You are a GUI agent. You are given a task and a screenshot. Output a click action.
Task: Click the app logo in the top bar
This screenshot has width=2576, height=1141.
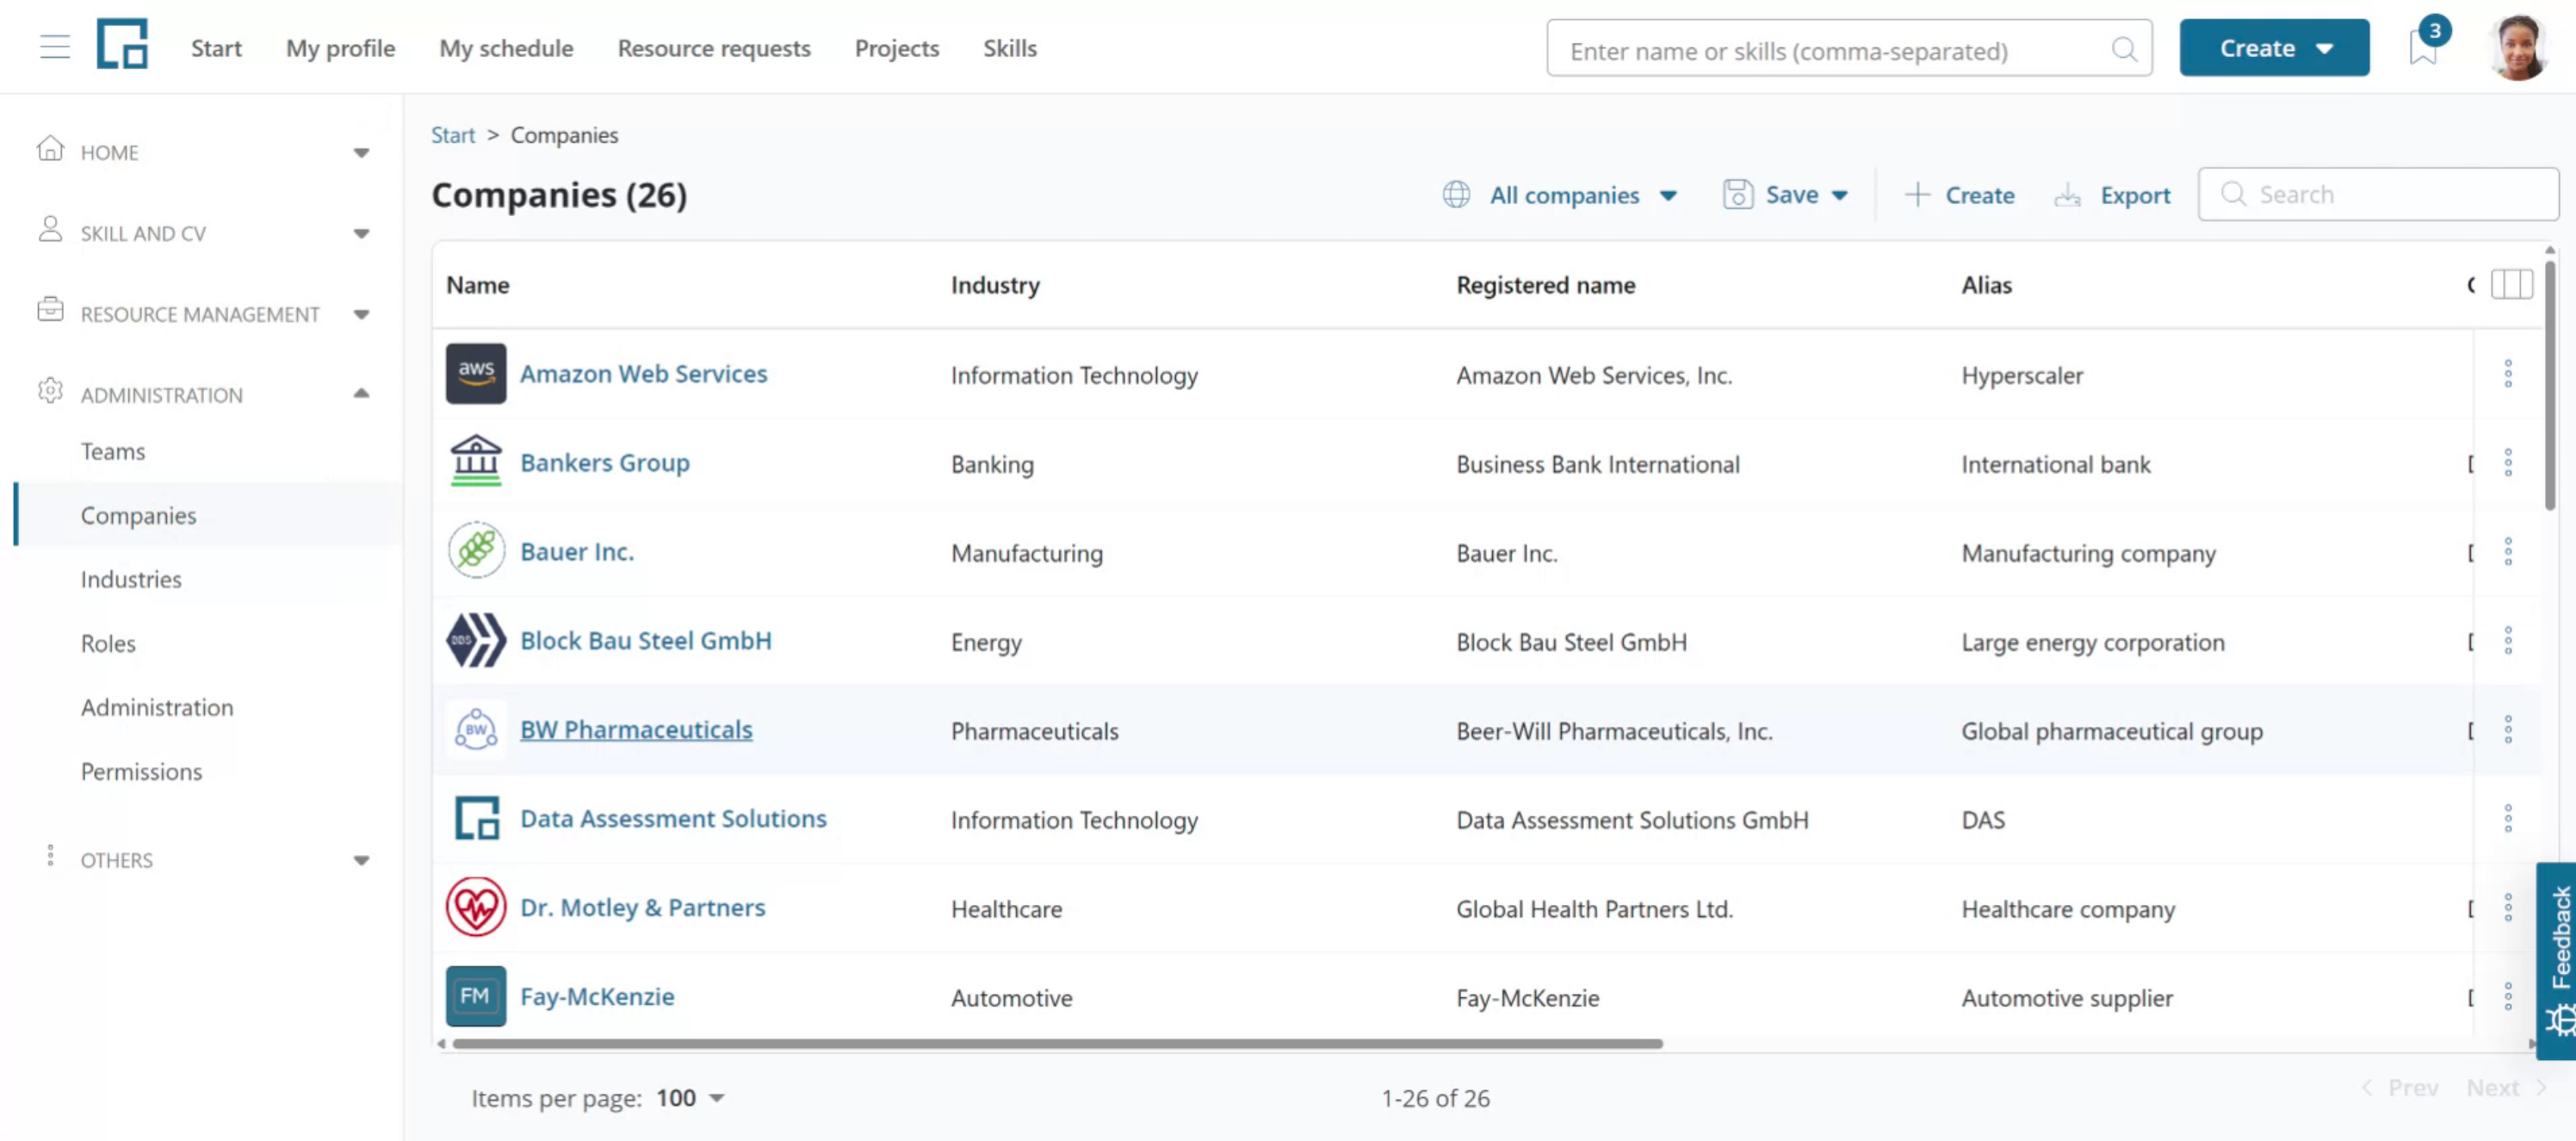(x=122, y=44)
